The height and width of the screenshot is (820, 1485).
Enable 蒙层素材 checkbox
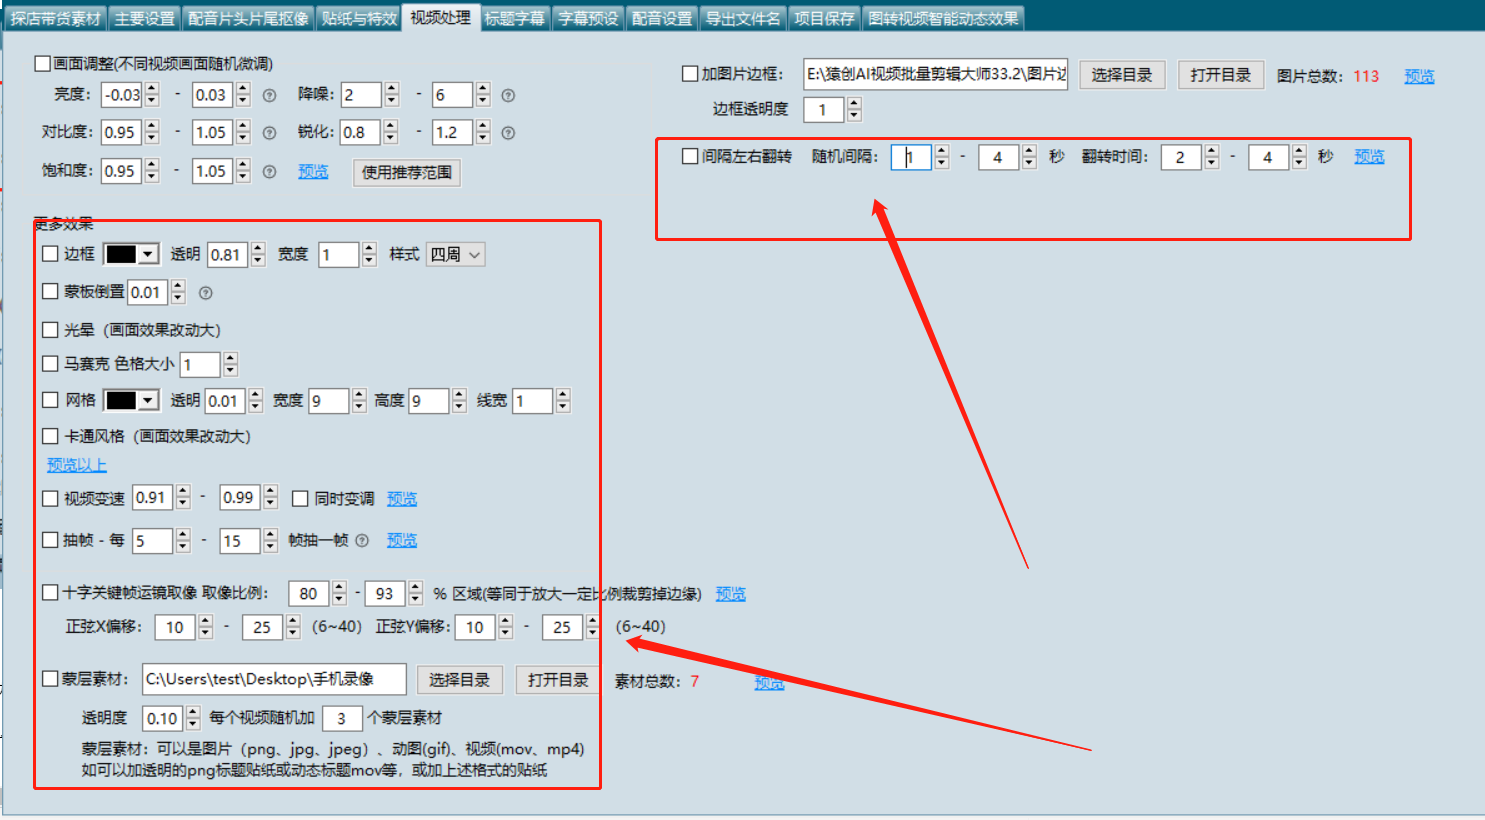[x=50, y=679]
